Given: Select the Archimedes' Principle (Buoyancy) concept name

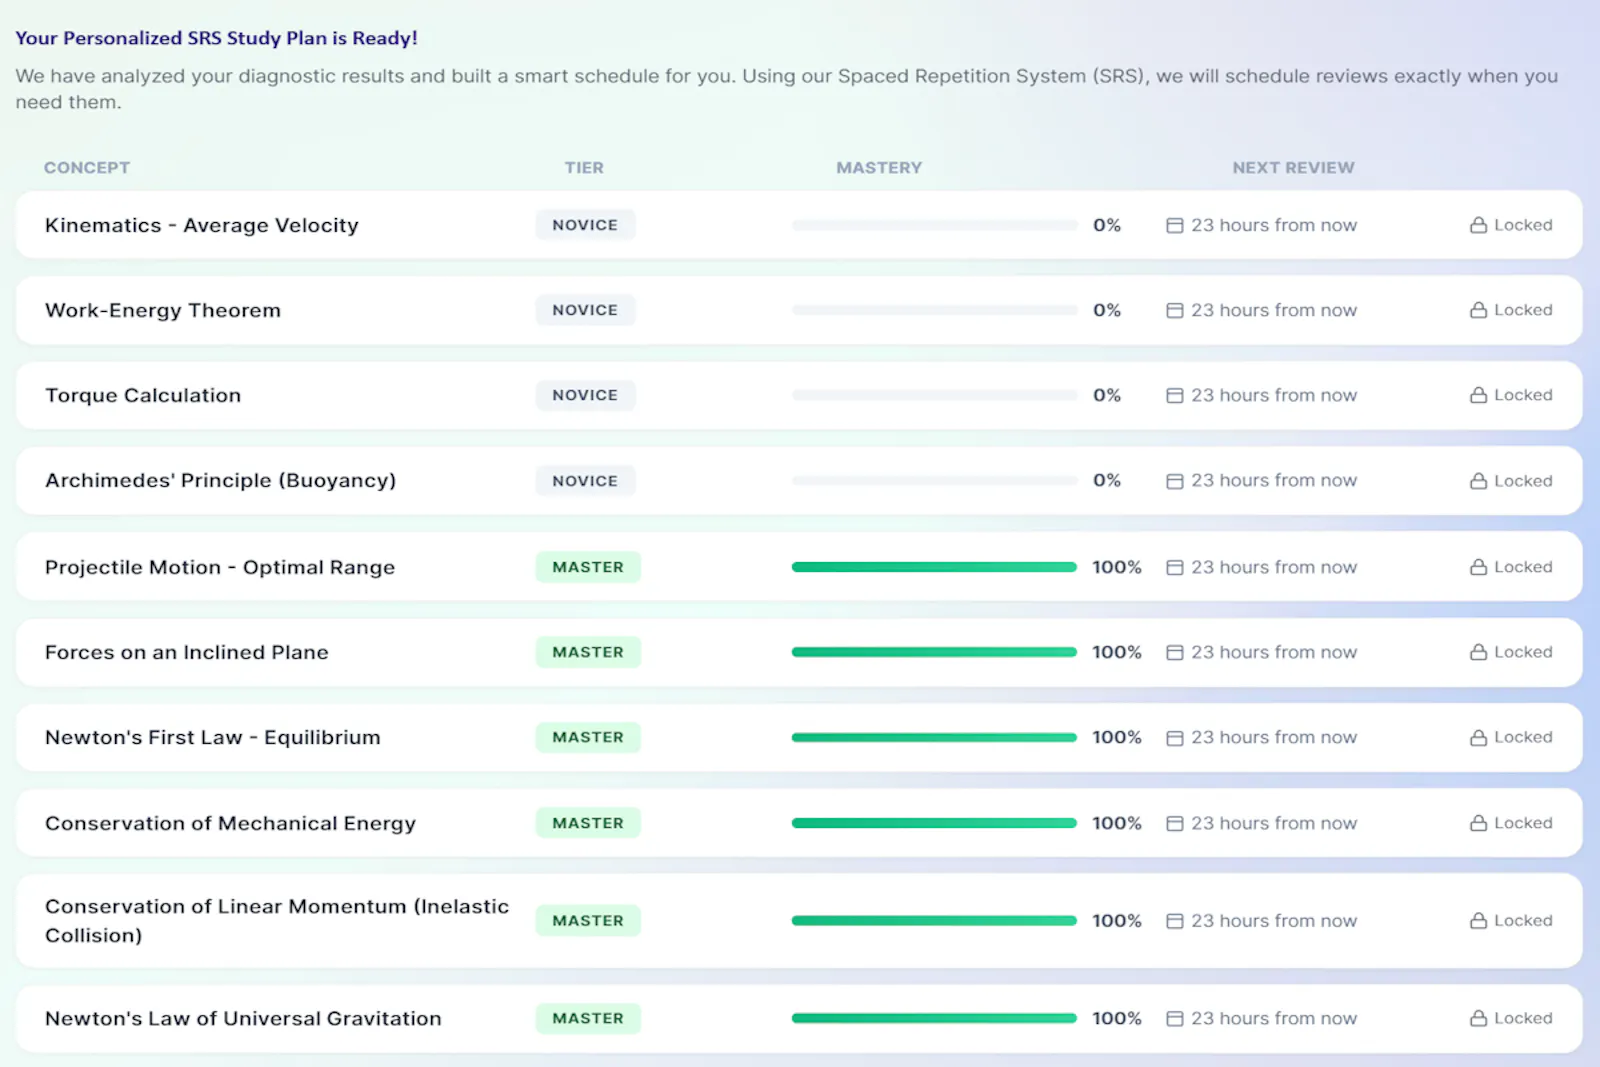Looking at the screenshot, I should tap(221, 481).
